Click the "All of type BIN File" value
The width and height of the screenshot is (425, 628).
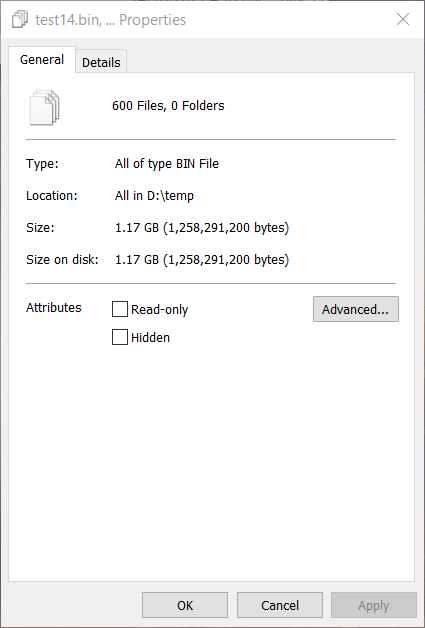(167, 164)
